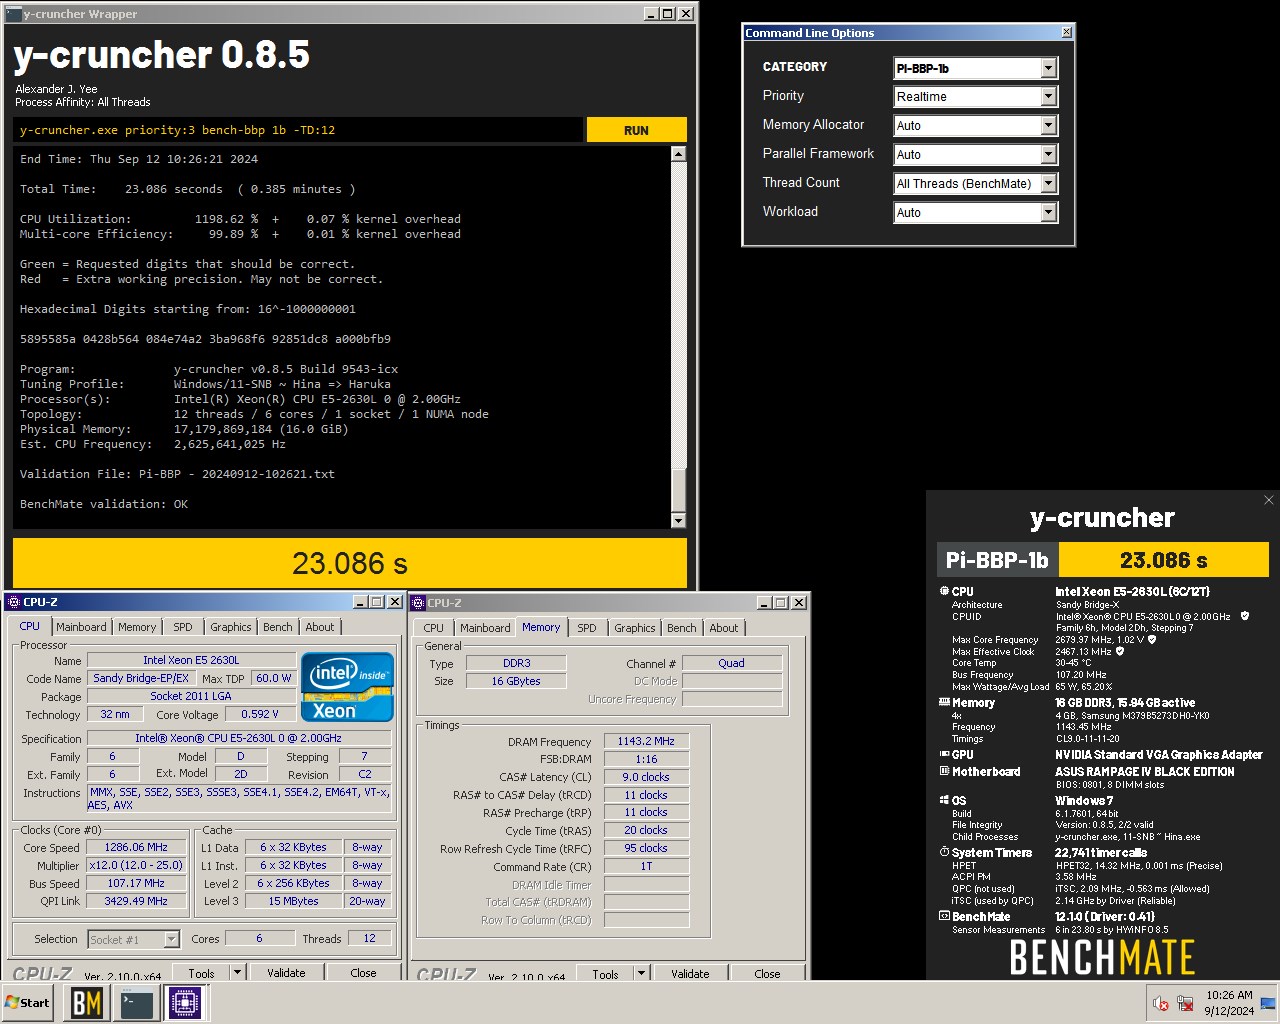Click the Core Speed value 1286.06 MHz

point(136,847)
